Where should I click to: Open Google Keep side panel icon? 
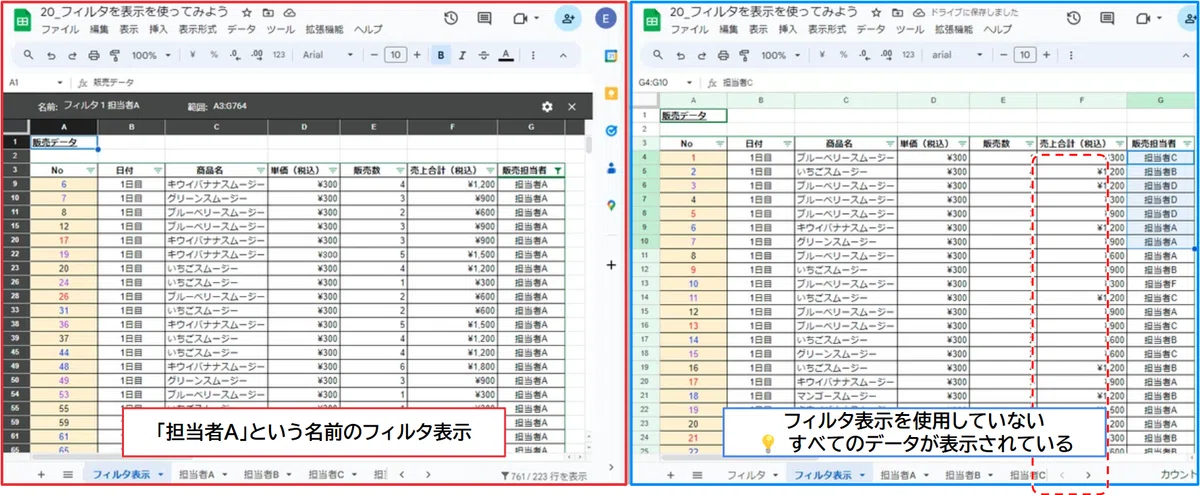point(612,93)
